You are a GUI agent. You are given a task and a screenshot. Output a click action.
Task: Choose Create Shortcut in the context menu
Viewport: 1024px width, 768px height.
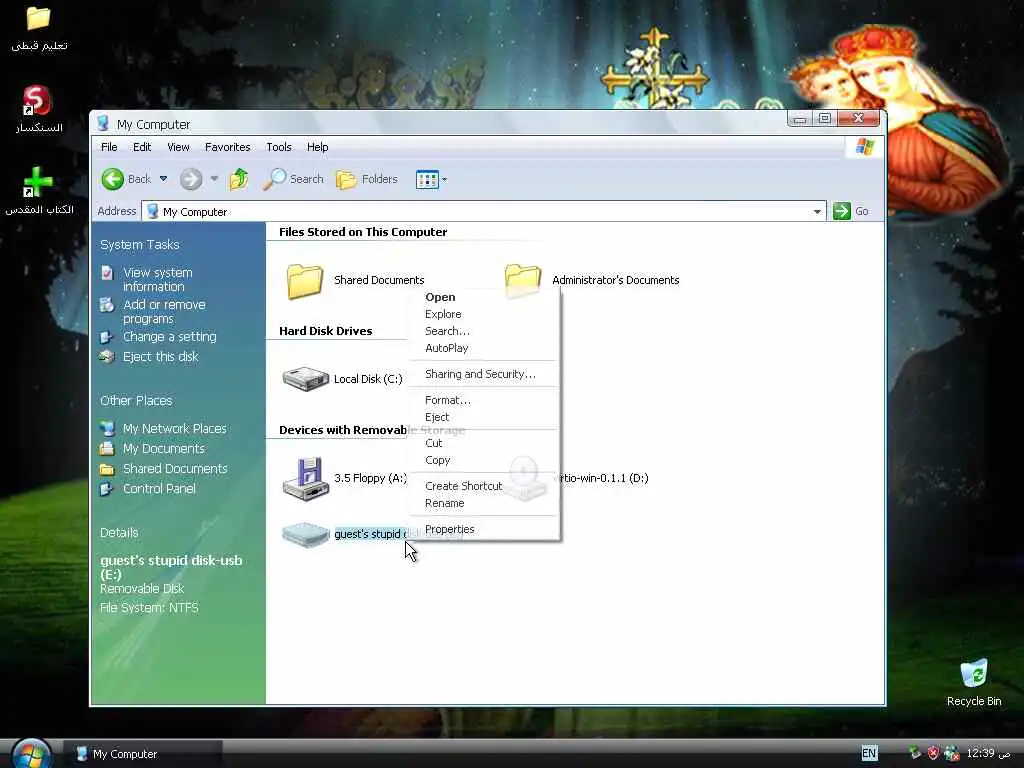tap(484, 487)
